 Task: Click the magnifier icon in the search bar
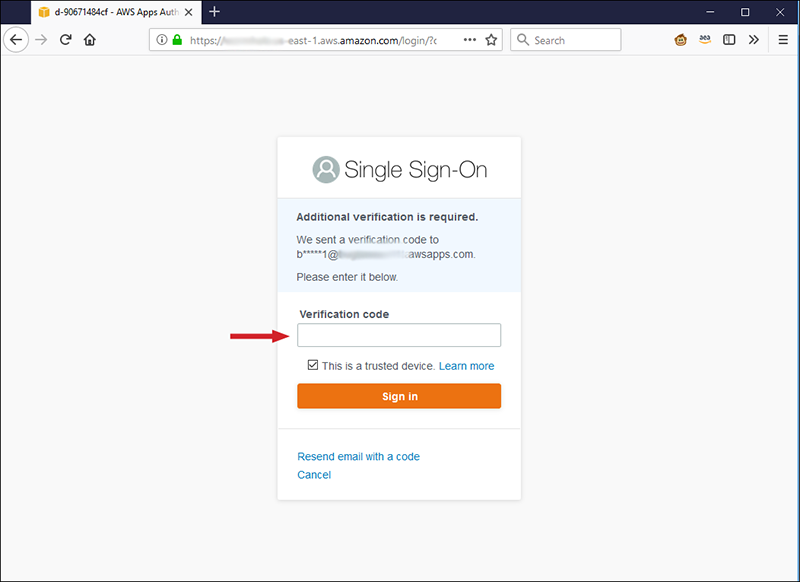point(523,39)
